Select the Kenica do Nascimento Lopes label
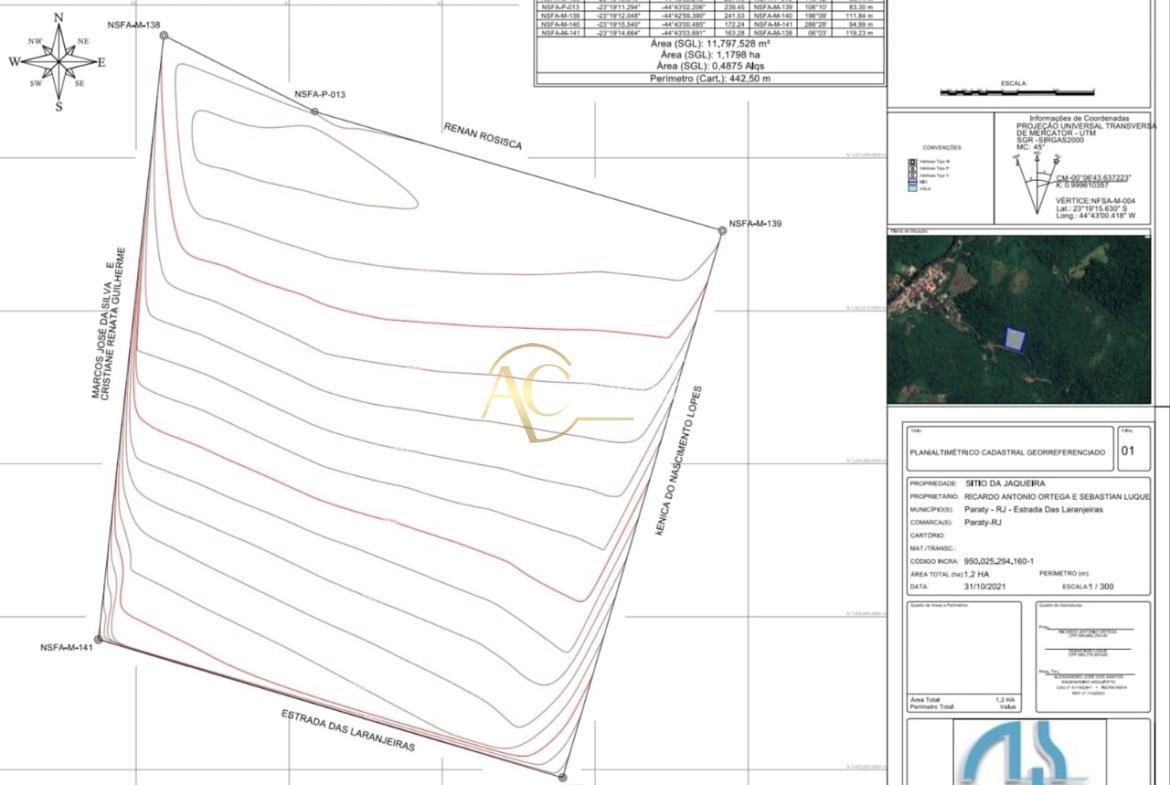 click(678, 460)
